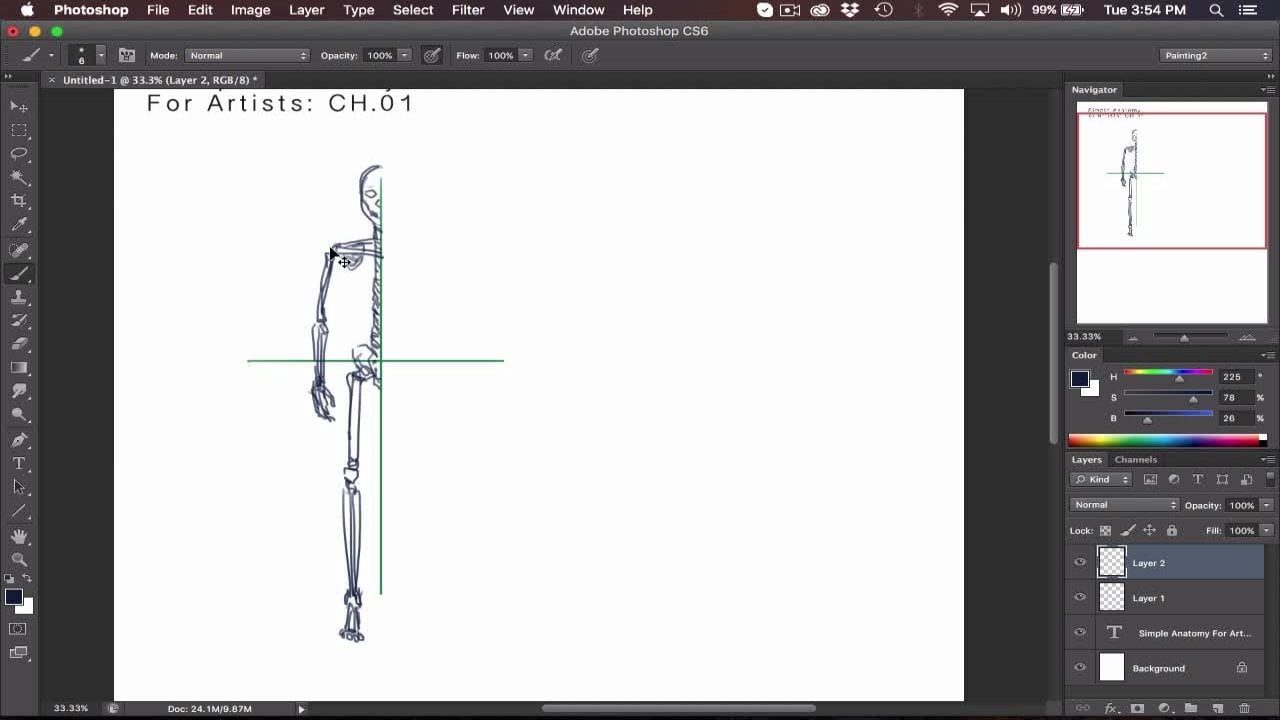Image resolution: width=1280 pixels, height=720 pixels.
Task: Toggle visibility of the Background layer
Action: pyautogui.click(x=1080, y=668)
